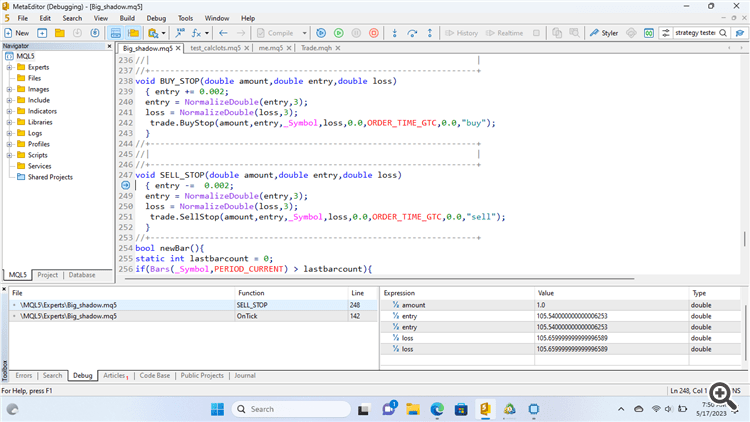Close the Big_shadow.mq5 tab

click(x=178, y=48)
